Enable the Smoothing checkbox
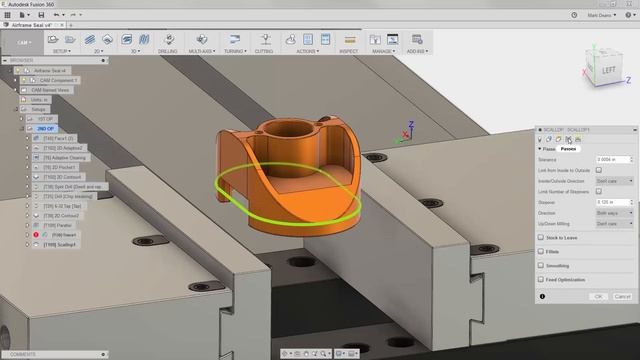The height and width of the screenshot is (360, 640). (541, 266)
